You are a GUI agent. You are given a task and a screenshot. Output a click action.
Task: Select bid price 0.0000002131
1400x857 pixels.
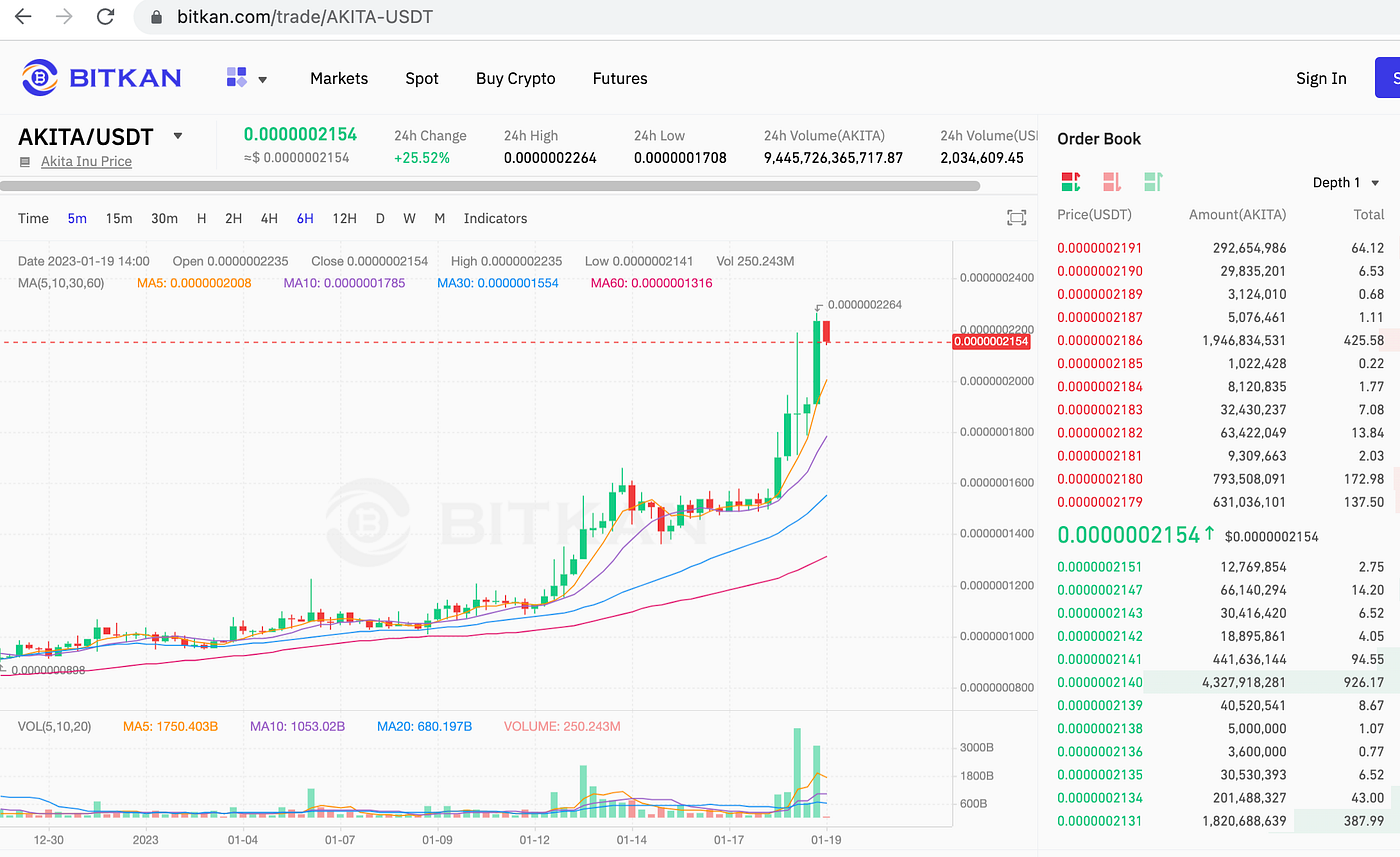pos(1099,821)
